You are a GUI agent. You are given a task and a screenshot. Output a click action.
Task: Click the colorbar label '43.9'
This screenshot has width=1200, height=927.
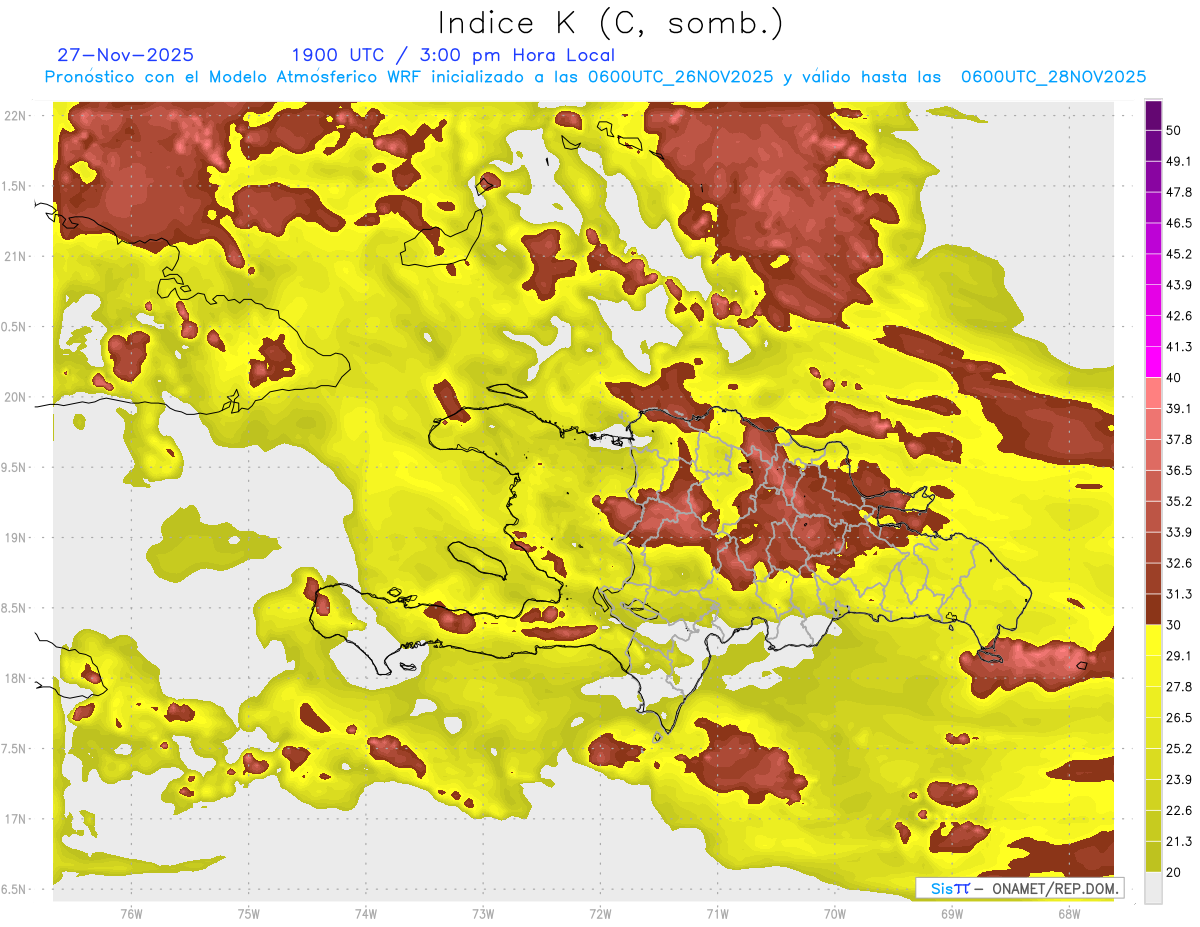(x=1179, y=285)
